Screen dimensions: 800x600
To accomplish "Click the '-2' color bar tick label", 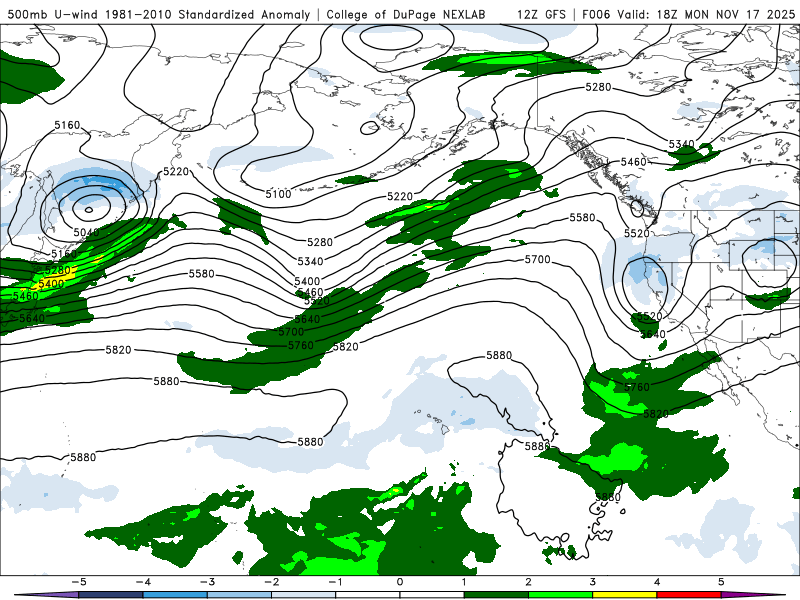I will coord(271,582).
